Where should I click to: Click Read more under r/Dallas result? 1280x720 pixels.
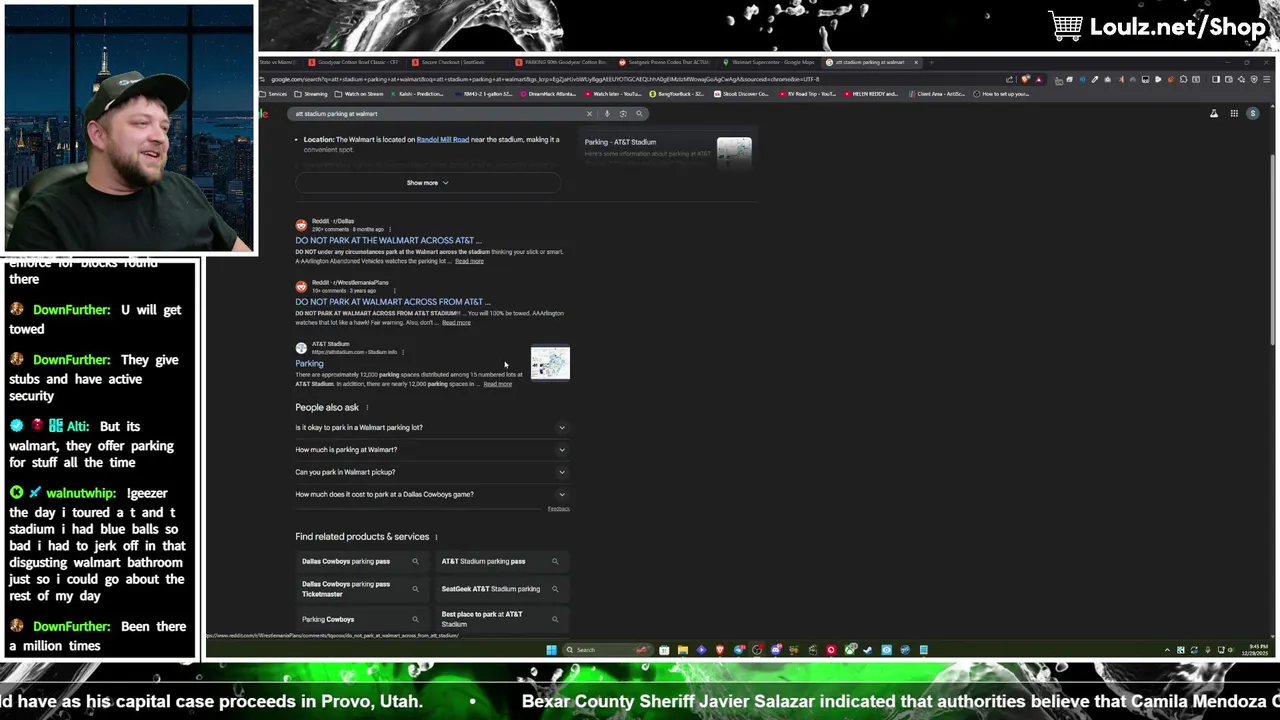(x=469, y=261)
